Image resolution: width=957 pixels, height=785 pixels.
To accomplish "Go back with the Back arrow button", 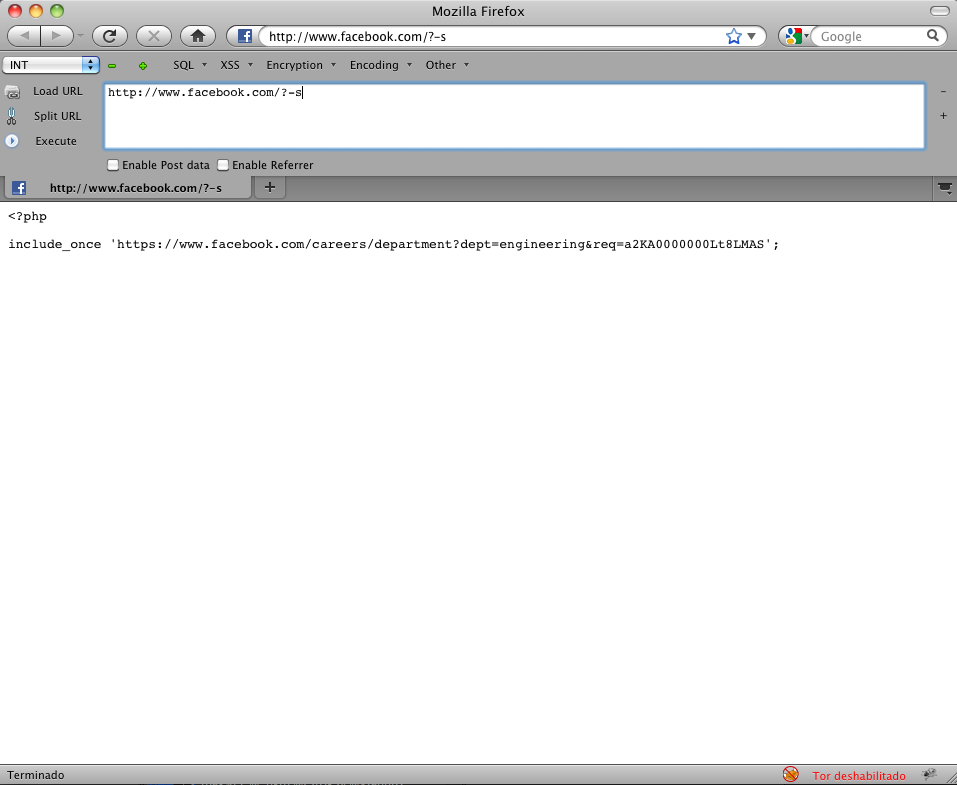I will (24, 36).
